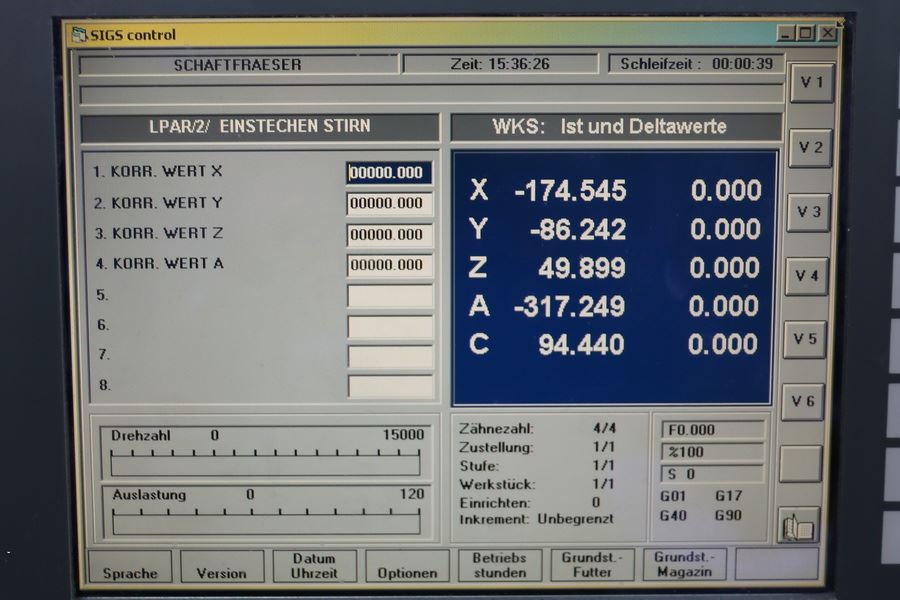Click the V 5 side button
Viewport: 900px width, 600px height.
804,339
